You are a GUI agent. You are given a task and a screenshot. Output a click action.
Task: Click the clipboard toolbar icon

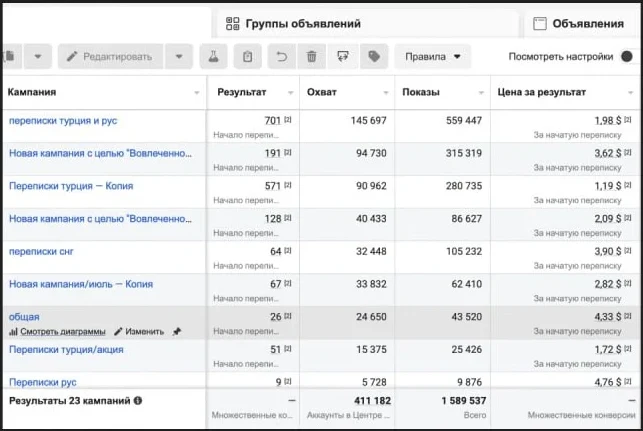point(247,56)
